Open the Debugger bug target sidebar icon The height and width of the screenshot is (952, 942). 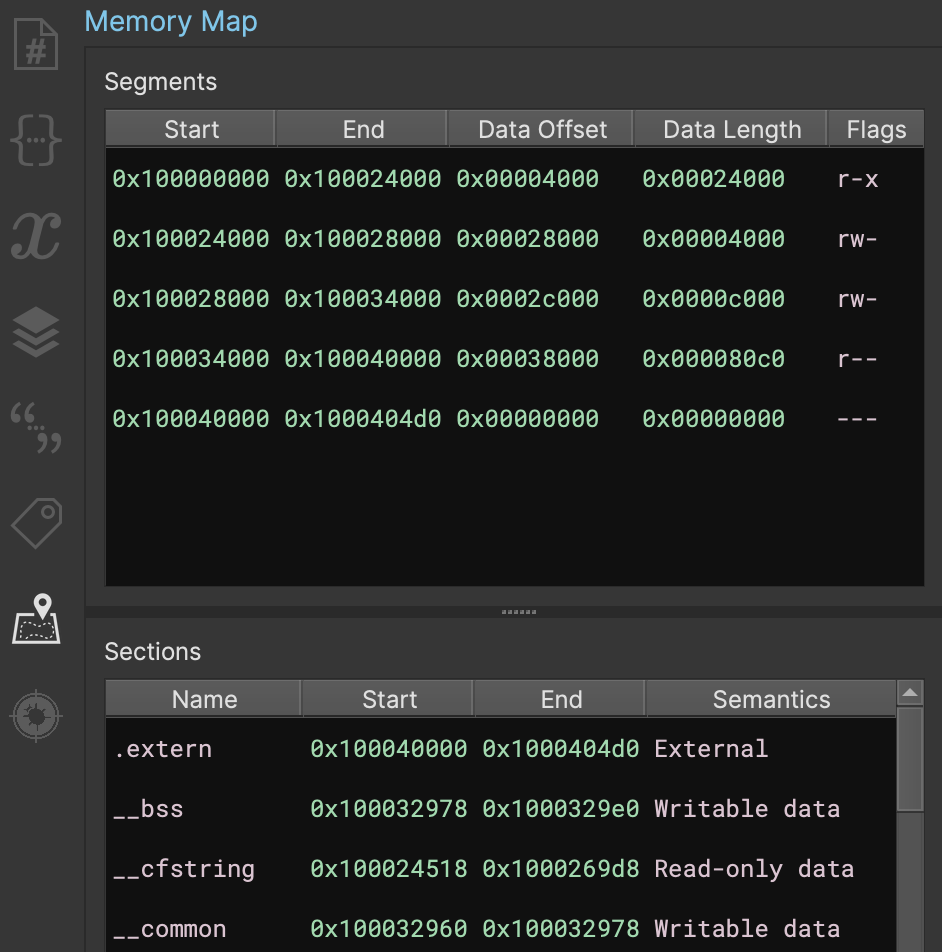36,715
